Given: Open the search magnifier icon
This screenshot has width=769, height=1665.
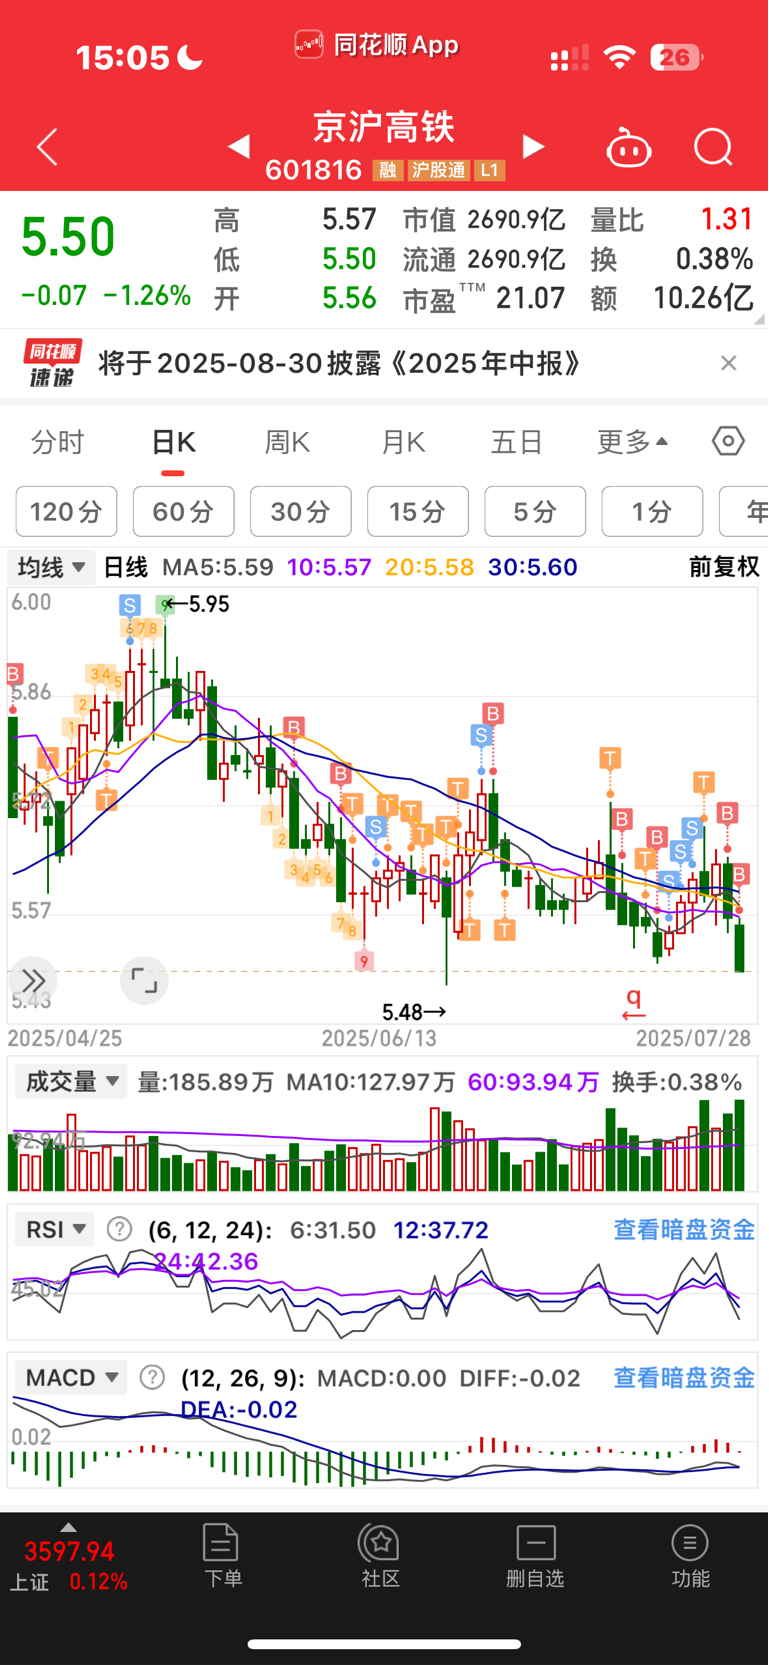Looking at the screenshot, I should pos(713,147).
